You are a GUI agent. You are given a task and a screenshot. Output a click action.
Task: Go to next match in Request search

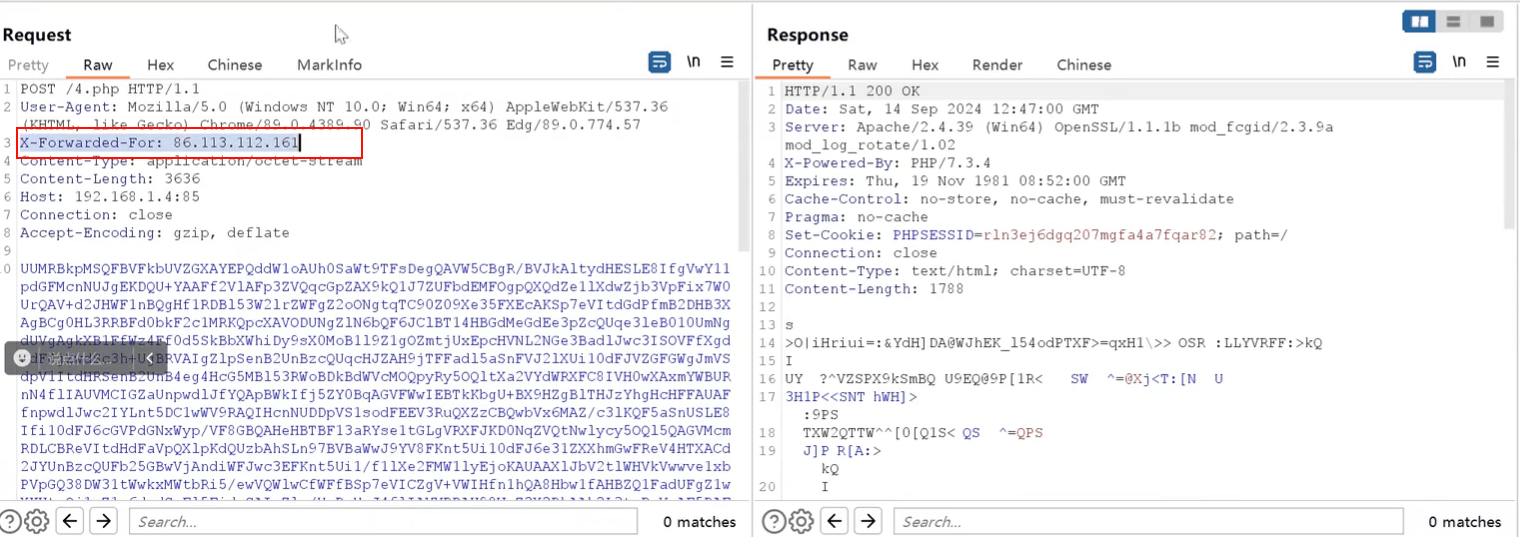click(104, 521)
